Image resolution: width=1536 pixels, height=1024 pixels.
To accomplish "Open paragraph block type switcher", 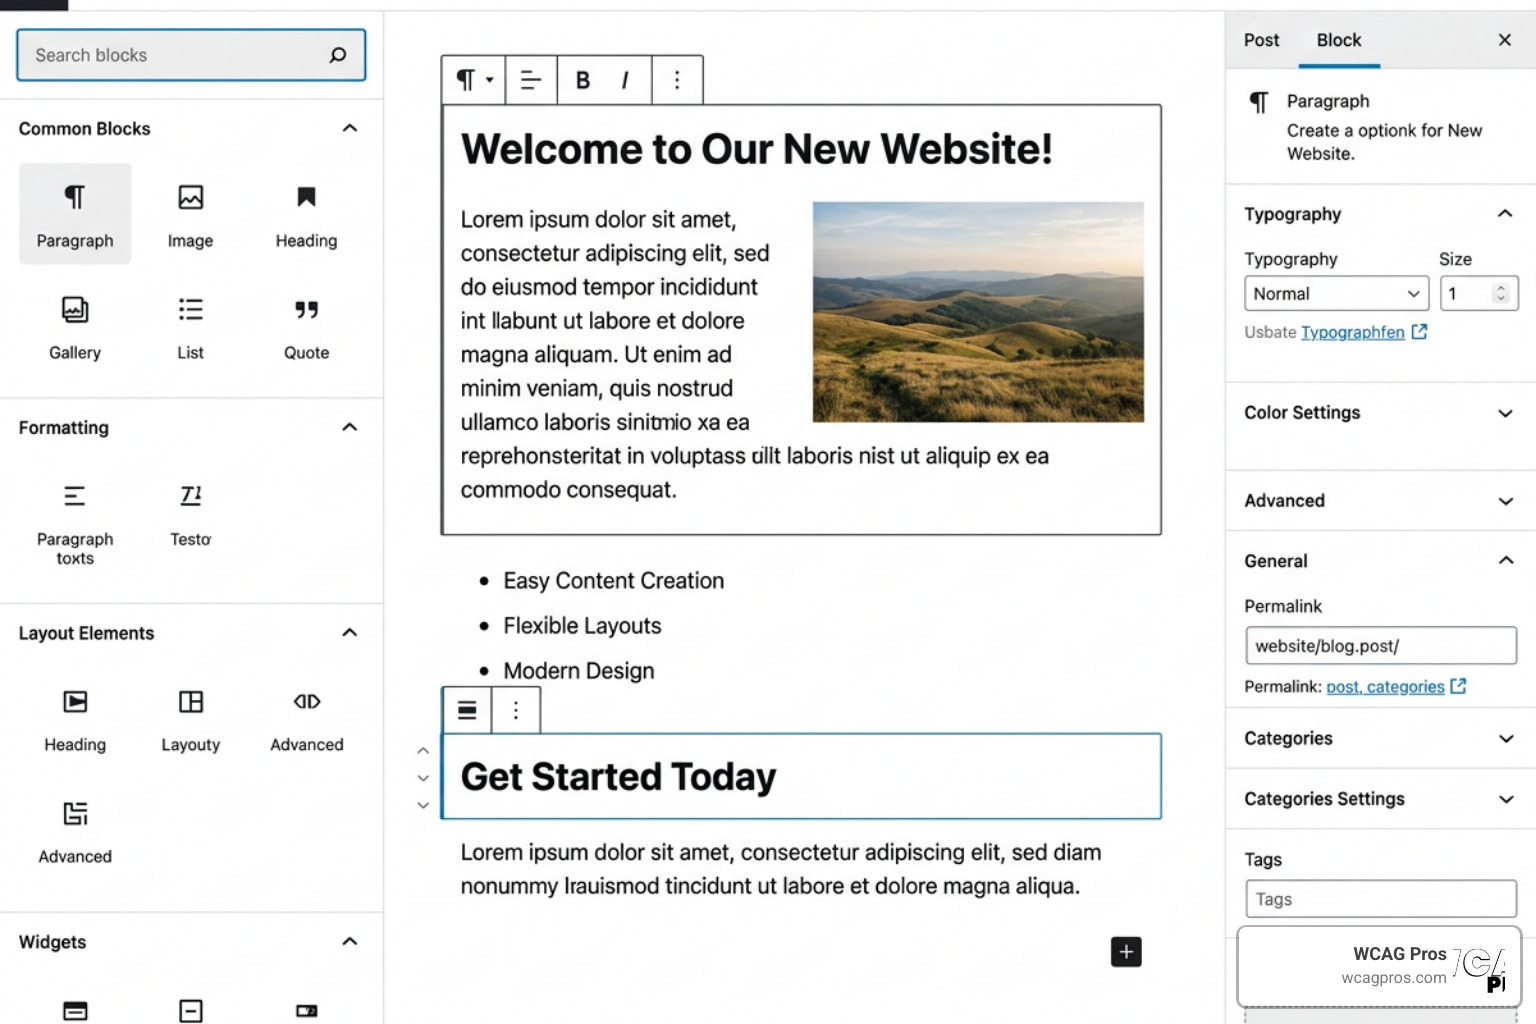I will pos(474,80).
